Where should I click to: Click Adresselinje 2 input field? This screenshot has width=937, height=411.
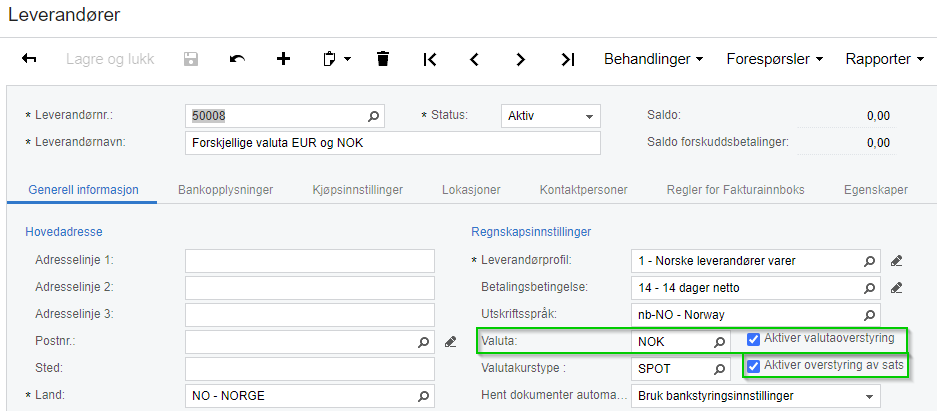point(310,288)
